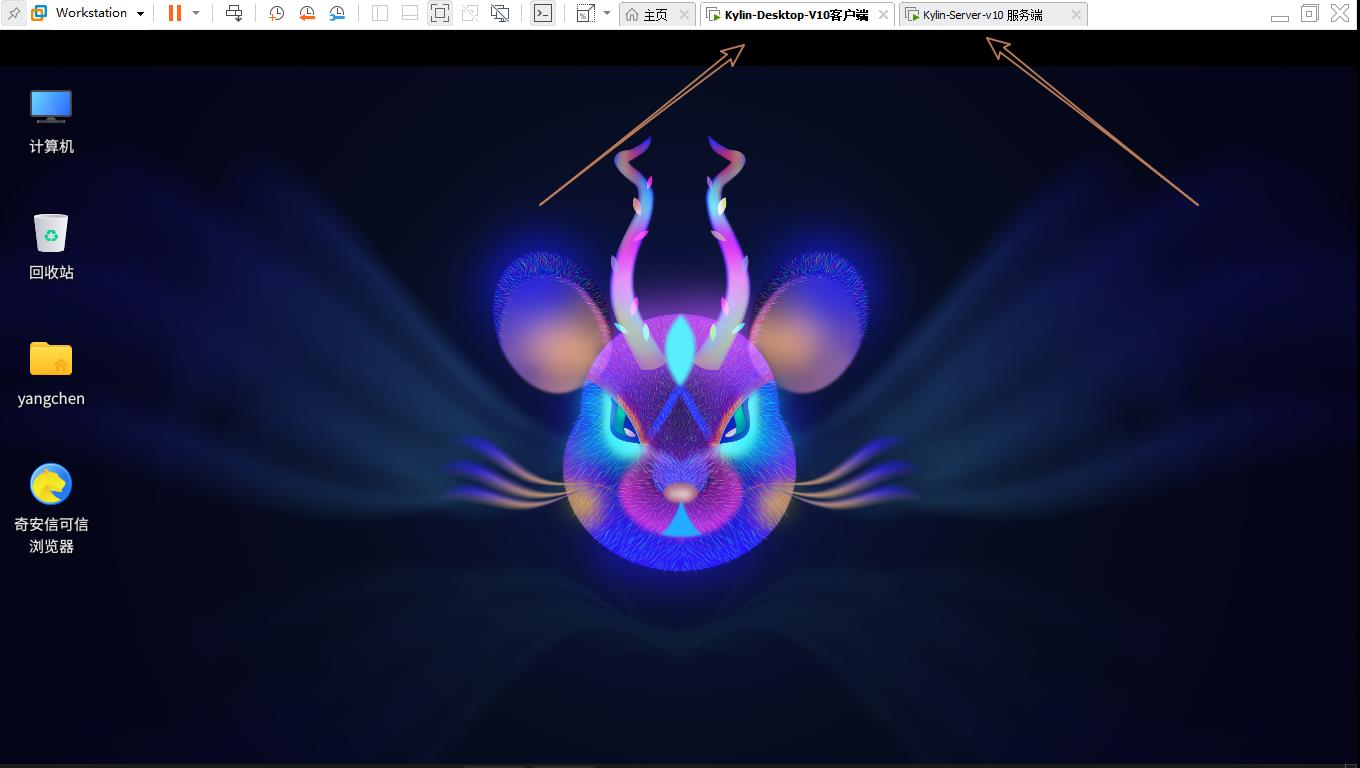This screenshot has height=768, width=1360.
Task: Pause the virtual machine
Action: tap(175, 14)
